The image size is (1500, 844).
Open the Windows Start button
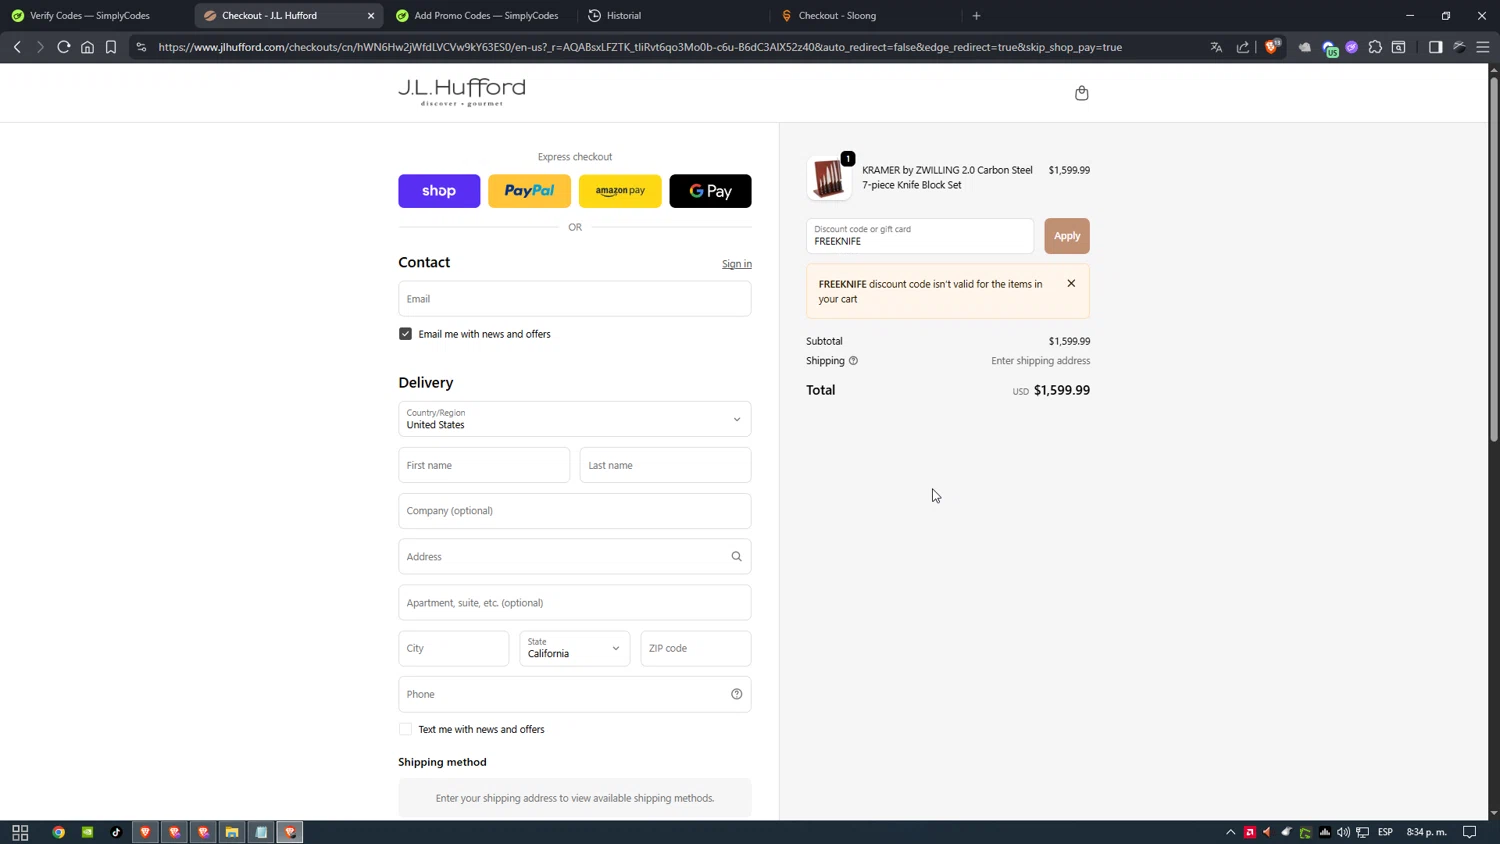click(x=20, y=832)
